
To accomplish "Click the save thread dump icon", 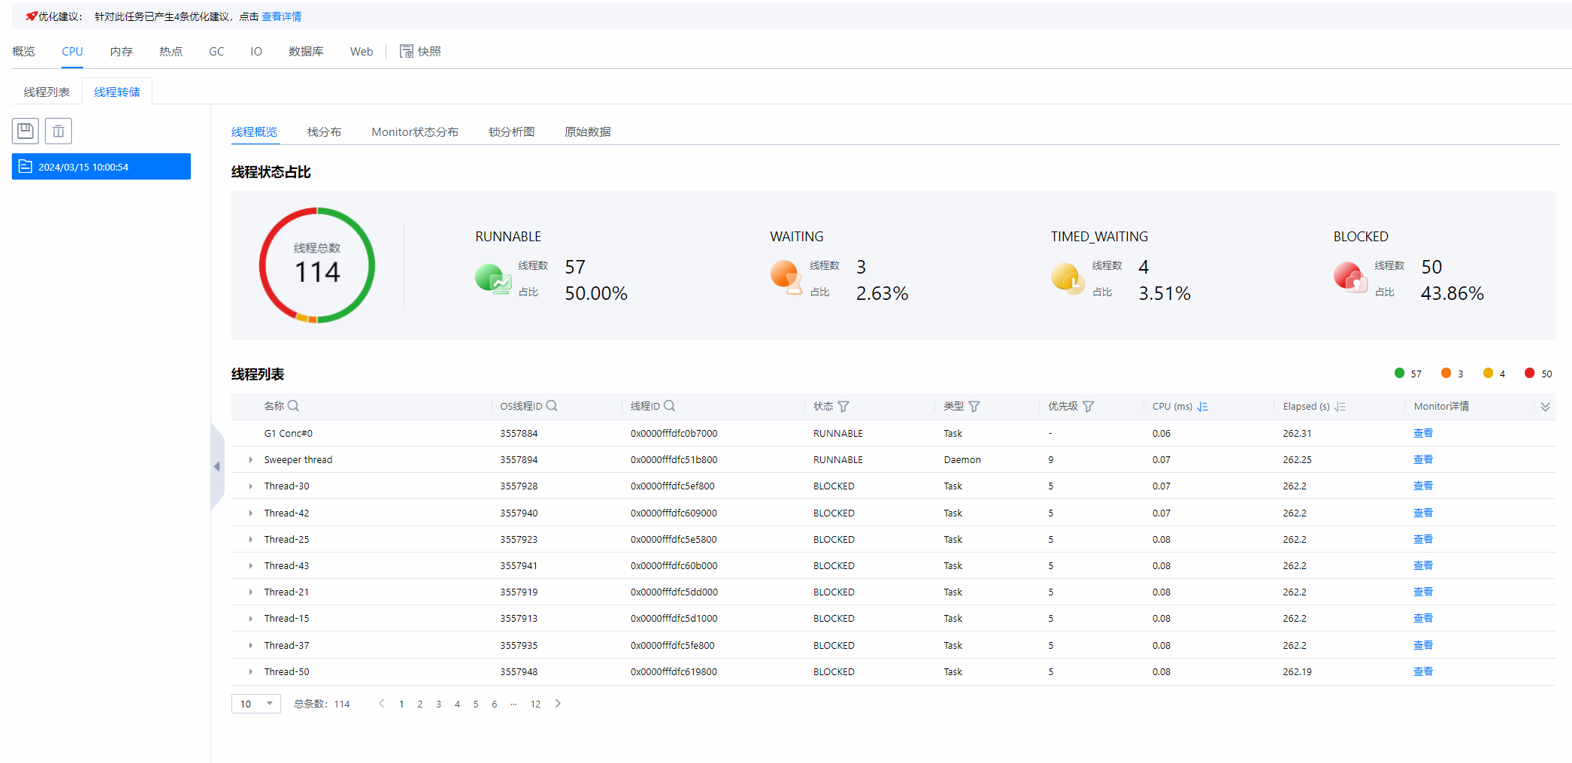I will pyautogui.click(x=25, y=131).
